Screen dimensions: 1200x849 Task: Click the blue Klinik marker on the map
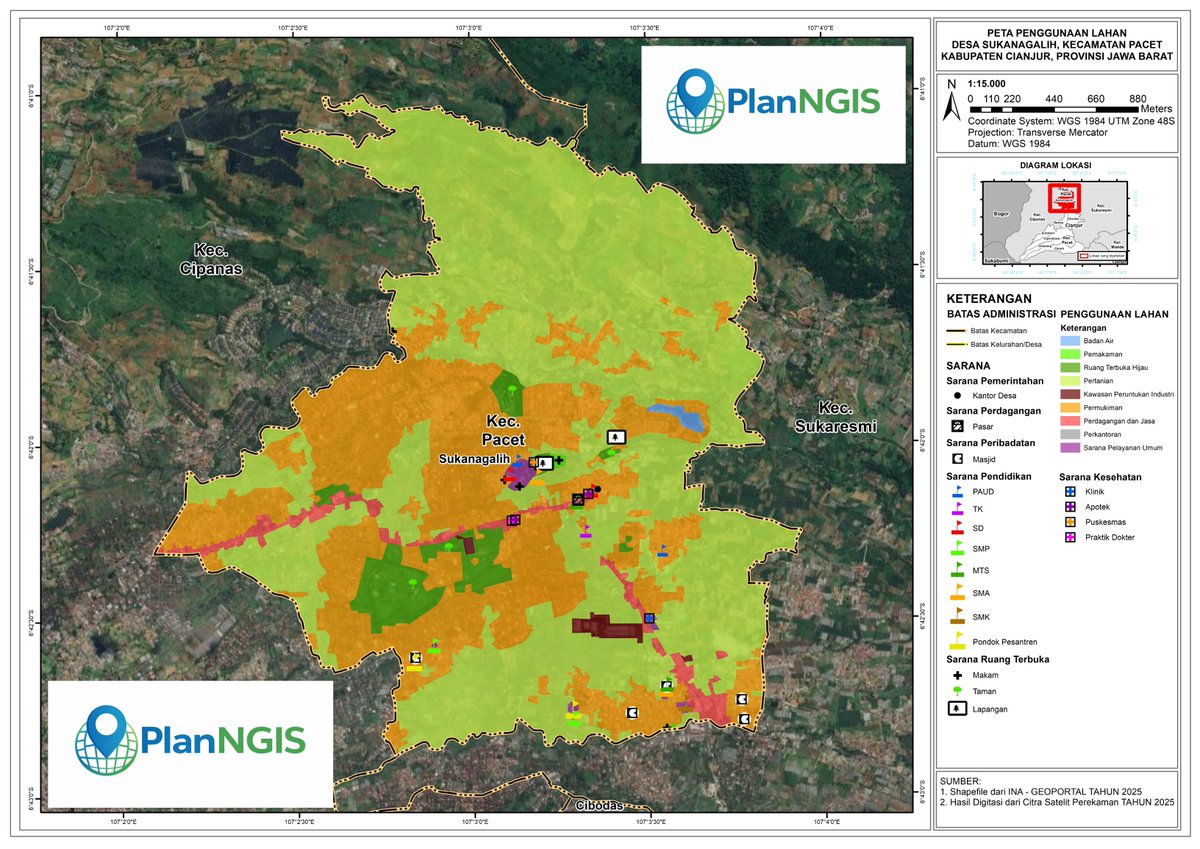pyautogui.click(x=649, y=619)
